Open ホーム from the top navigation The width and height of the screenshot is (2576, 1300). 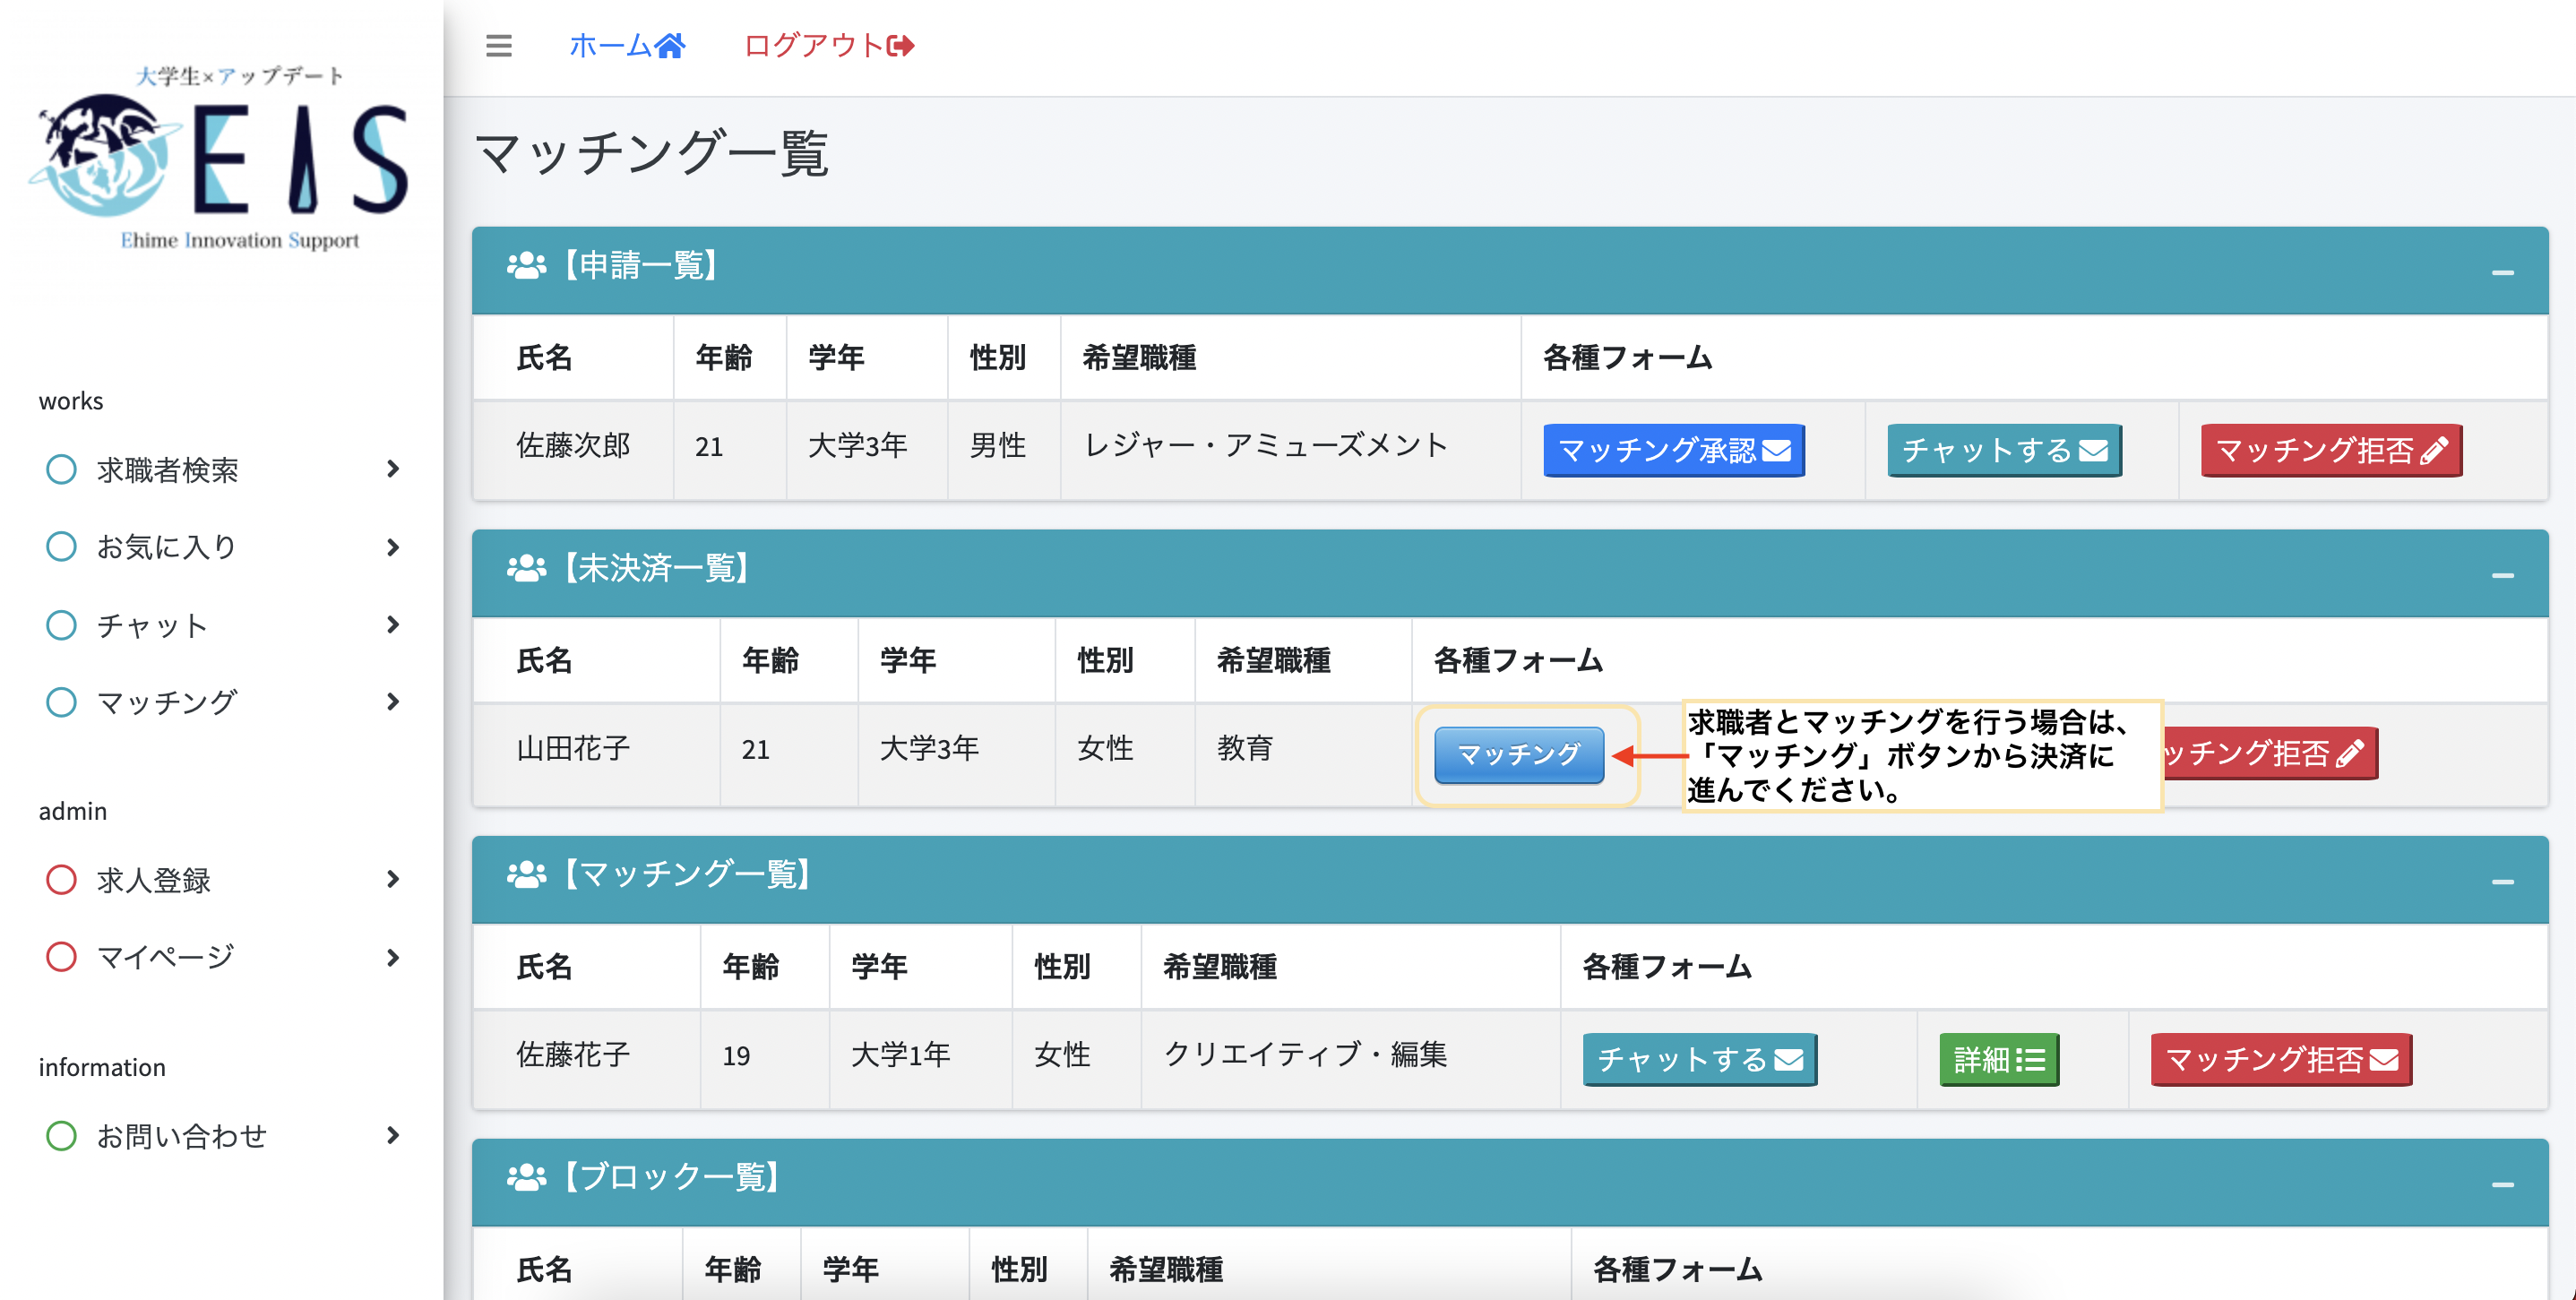click(x=627, y=46)
